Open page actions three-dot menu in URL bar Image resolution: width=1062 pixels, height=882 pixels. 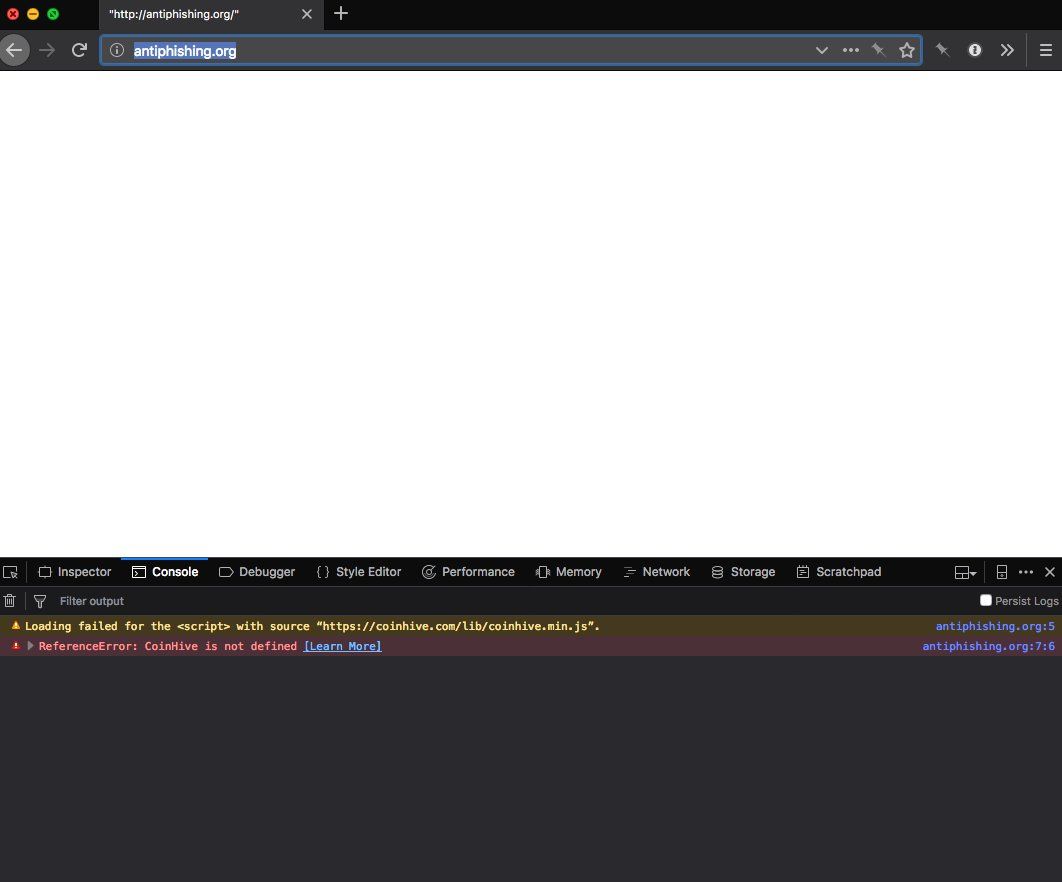pos(851,50)
